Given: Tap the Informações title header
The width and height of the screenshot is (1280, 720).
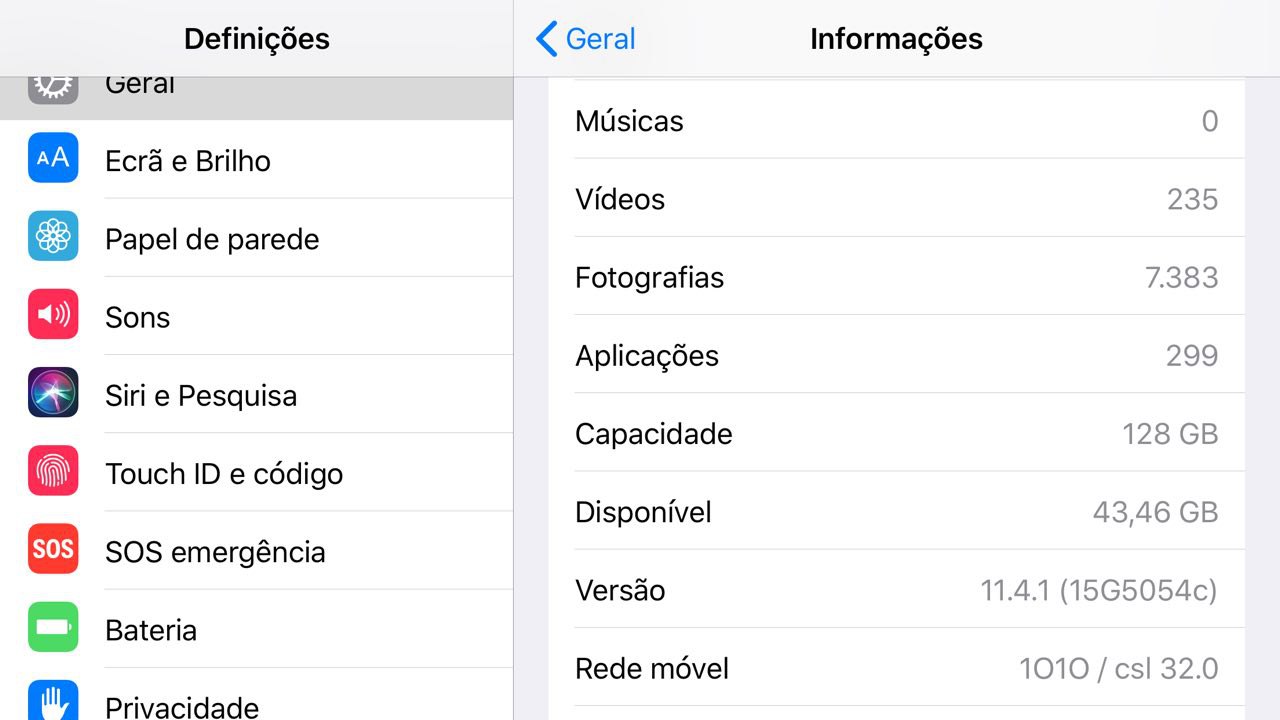Looking at the screenshot, I should pos(896,39).
